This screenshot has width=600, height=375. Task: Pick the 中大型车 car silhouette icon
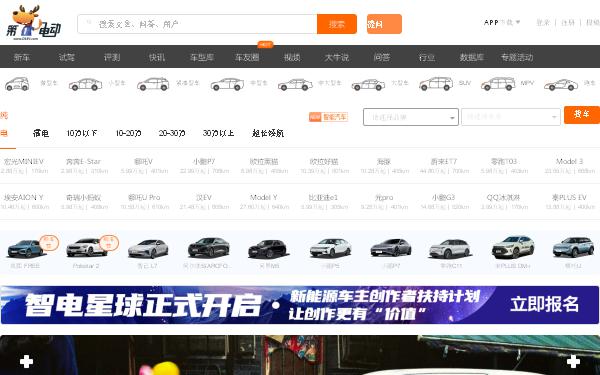(295, 85)
